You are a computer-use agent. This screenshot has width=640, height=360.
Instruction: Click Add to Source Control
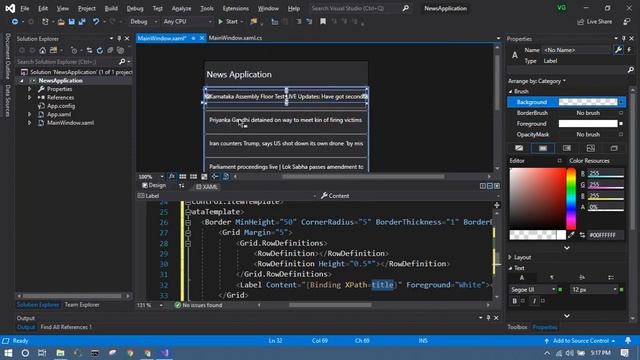pyautogui.click(x=580, y=340)
